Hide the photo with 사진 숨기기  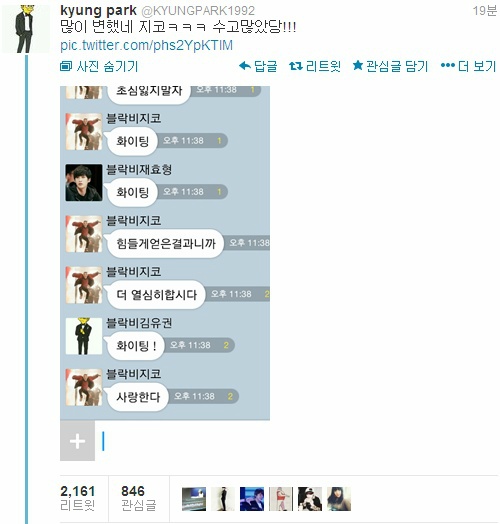tap(99, 67)
